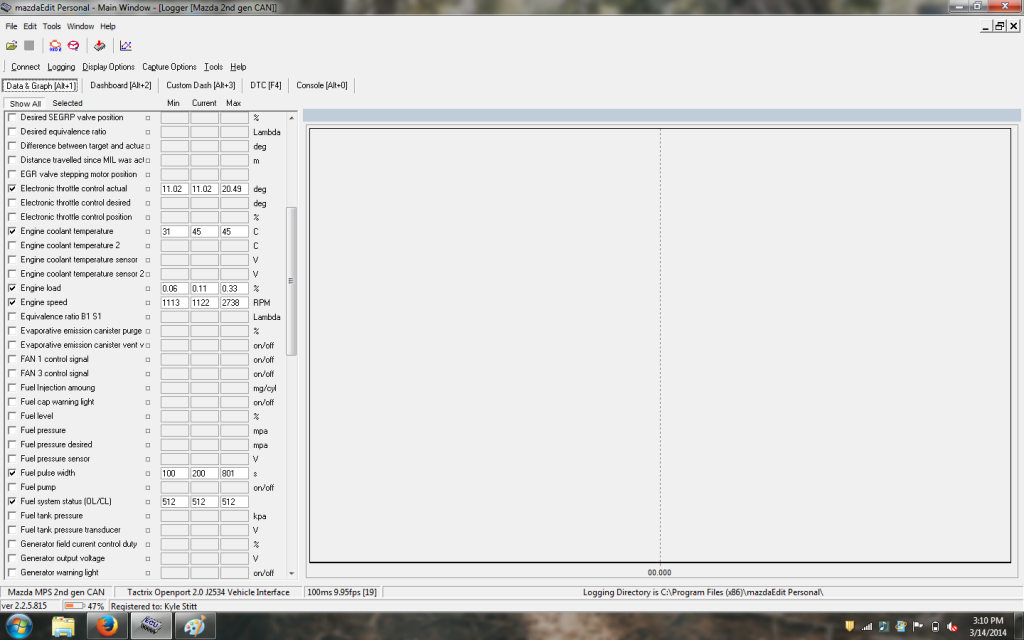
Task: Click the small square beside Fuel pump
Action: [148, 488]
